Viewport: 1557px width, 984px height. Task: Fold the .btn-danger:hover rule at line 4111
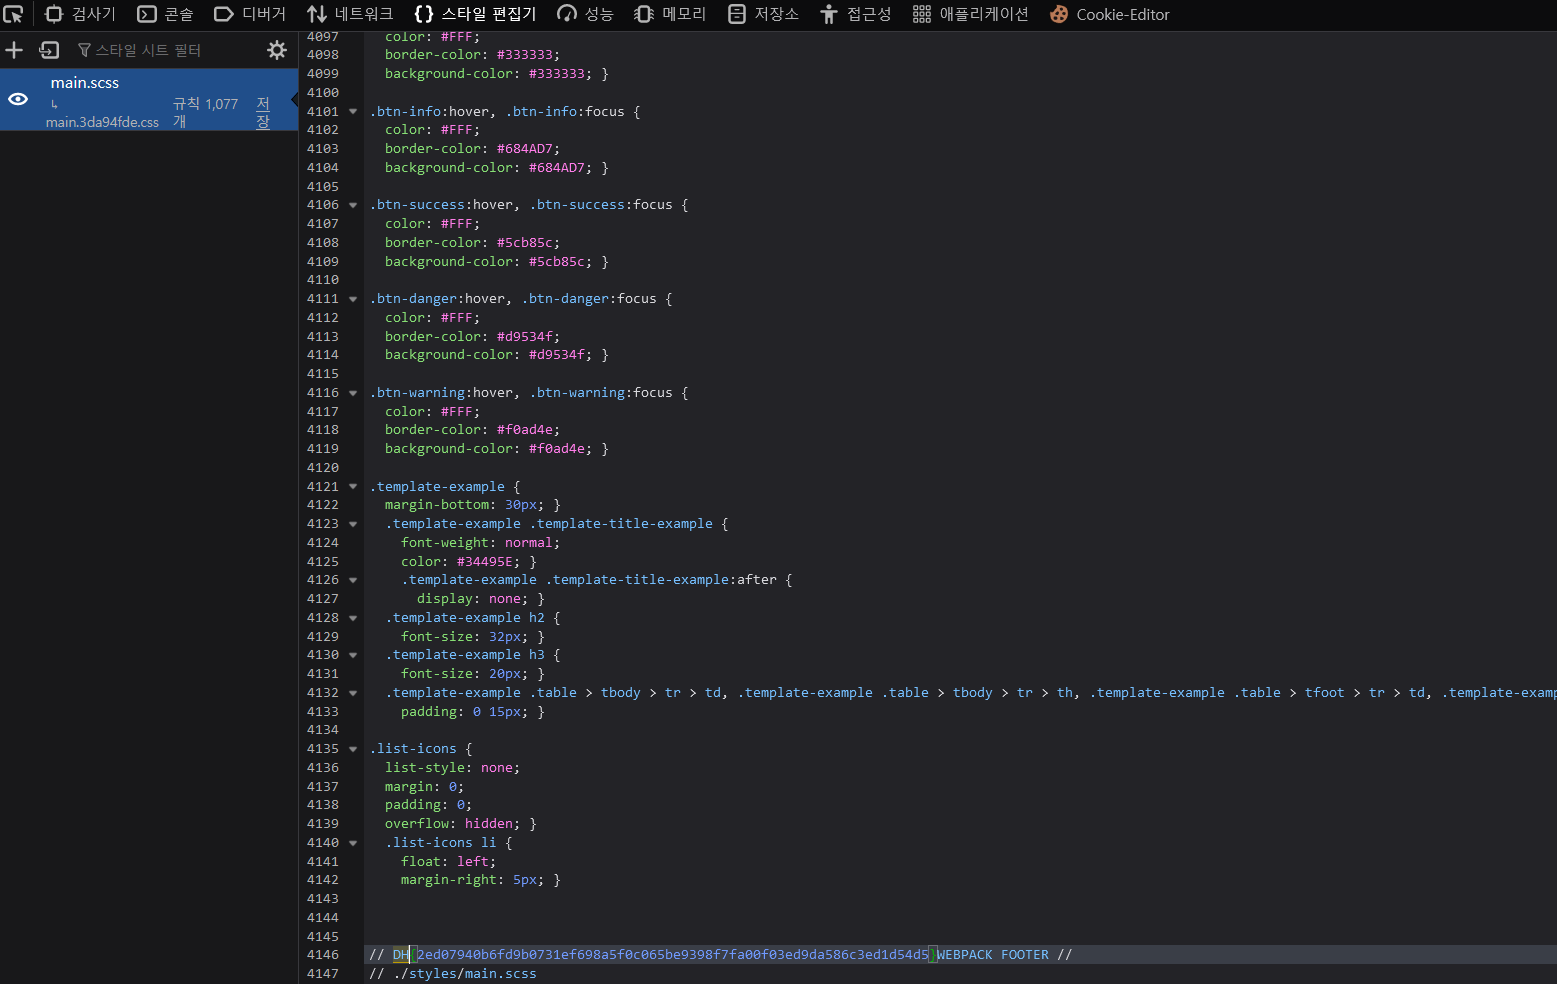353,299
